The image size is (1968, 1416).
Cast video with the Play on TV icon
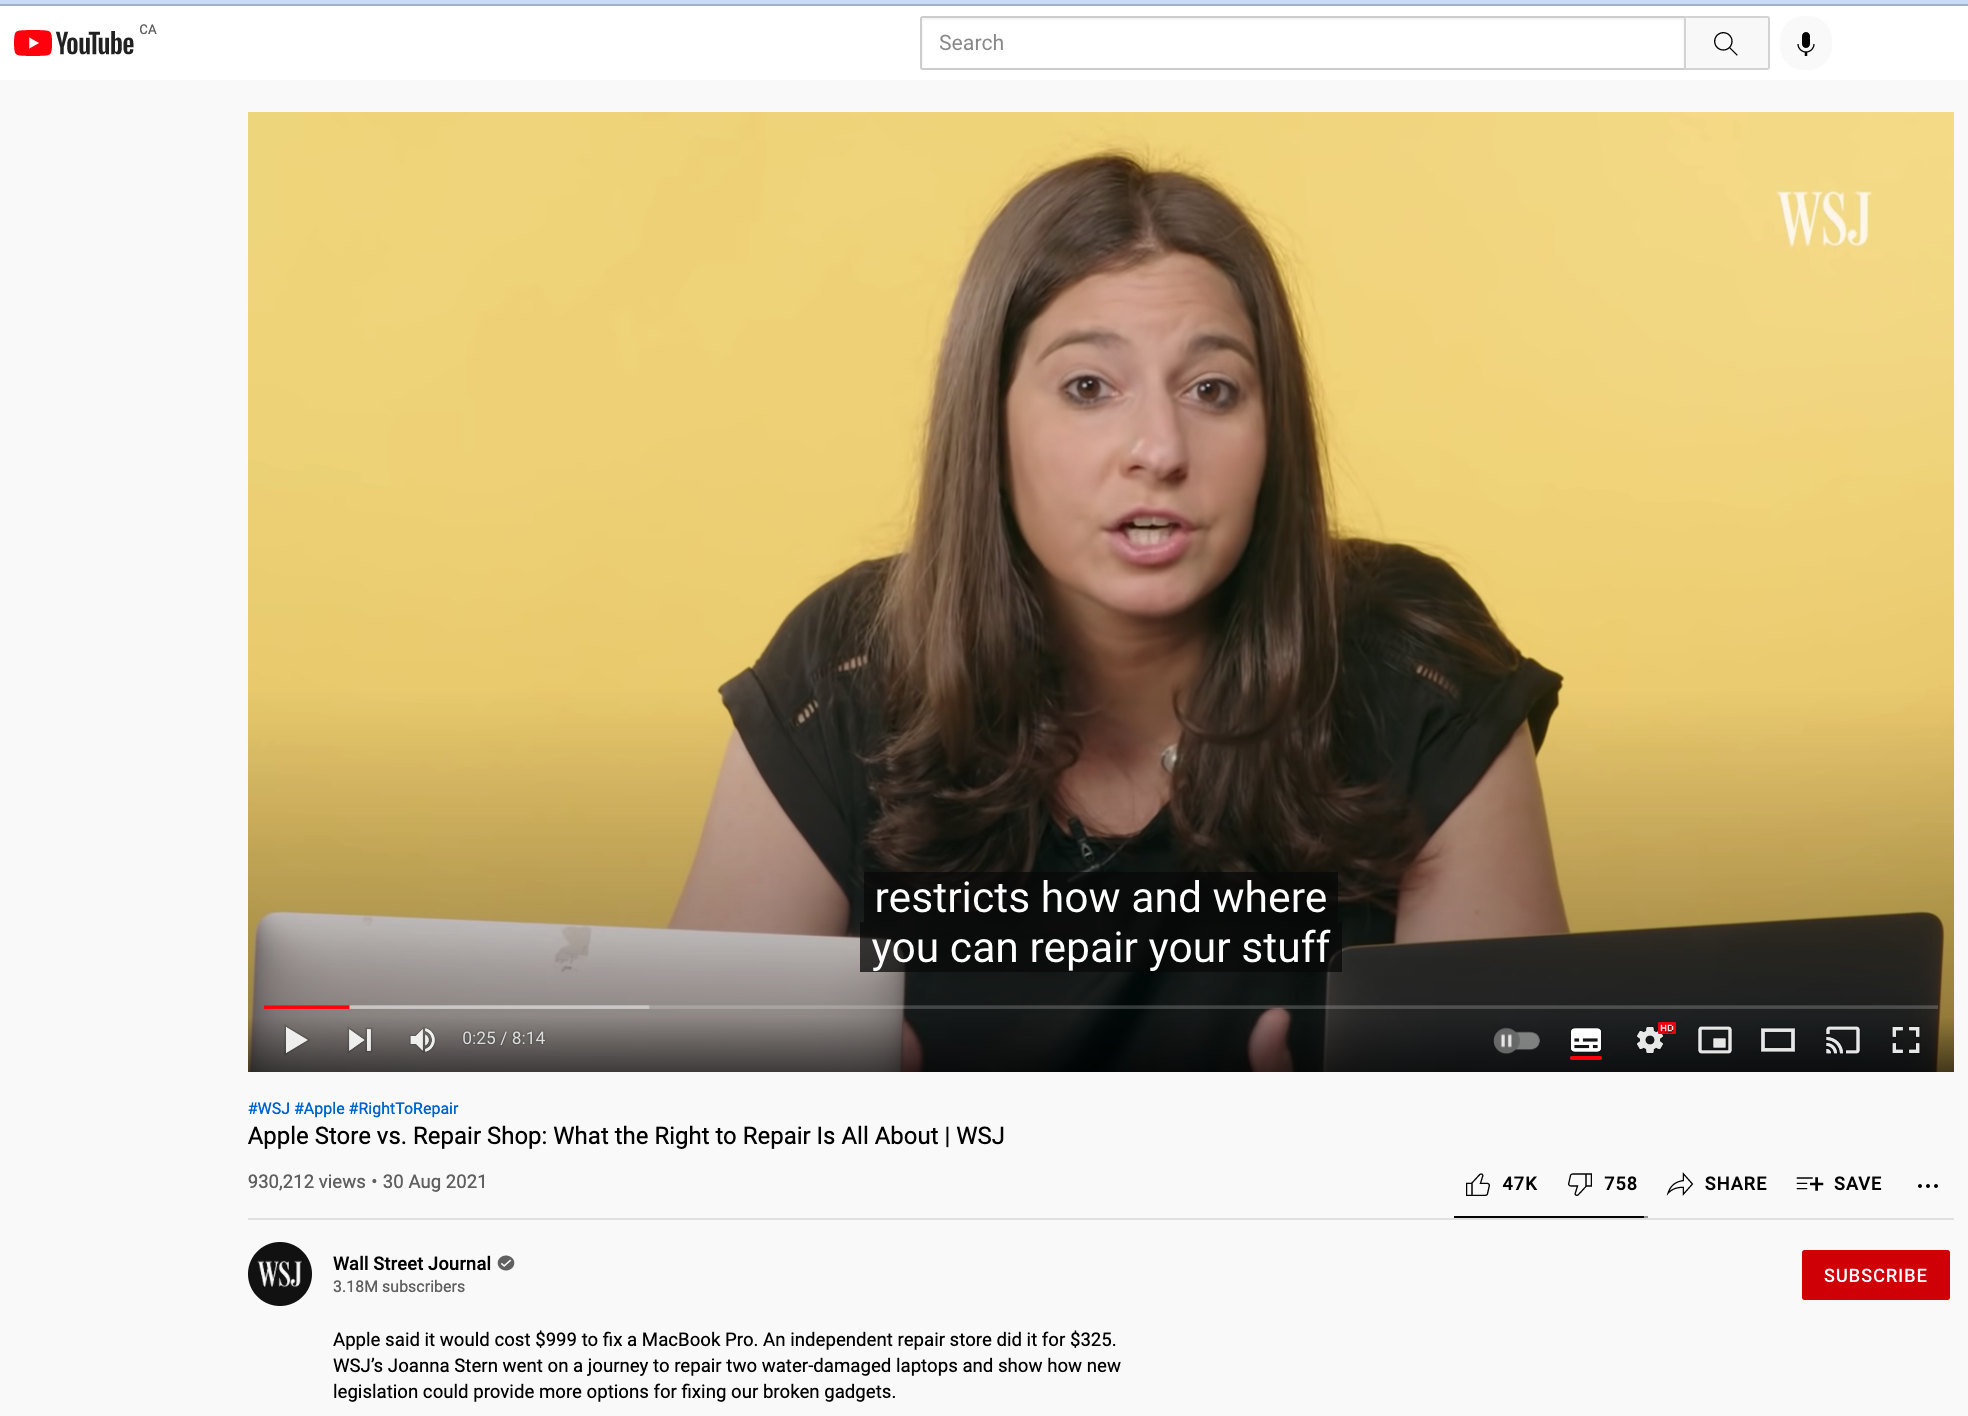(1842, 1041)
